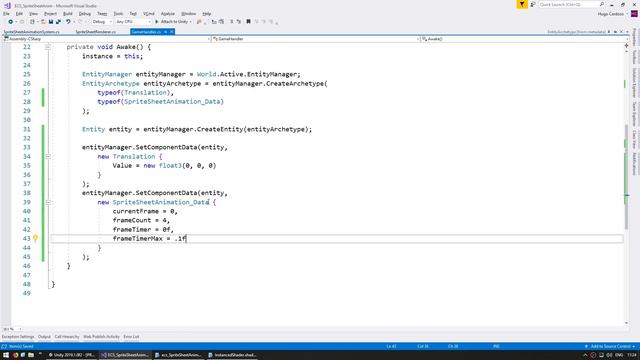Open Firefox from the taskbar

[15, 355]
